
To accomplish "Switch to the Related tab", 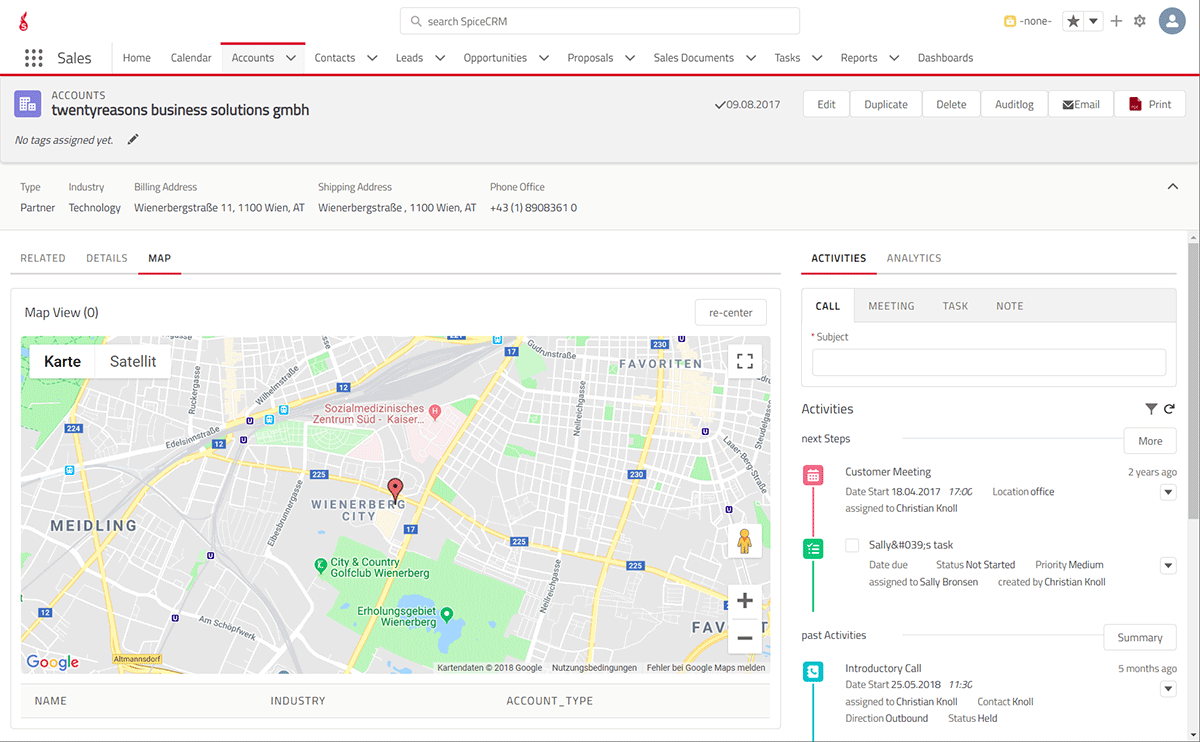I will [43, 258].
